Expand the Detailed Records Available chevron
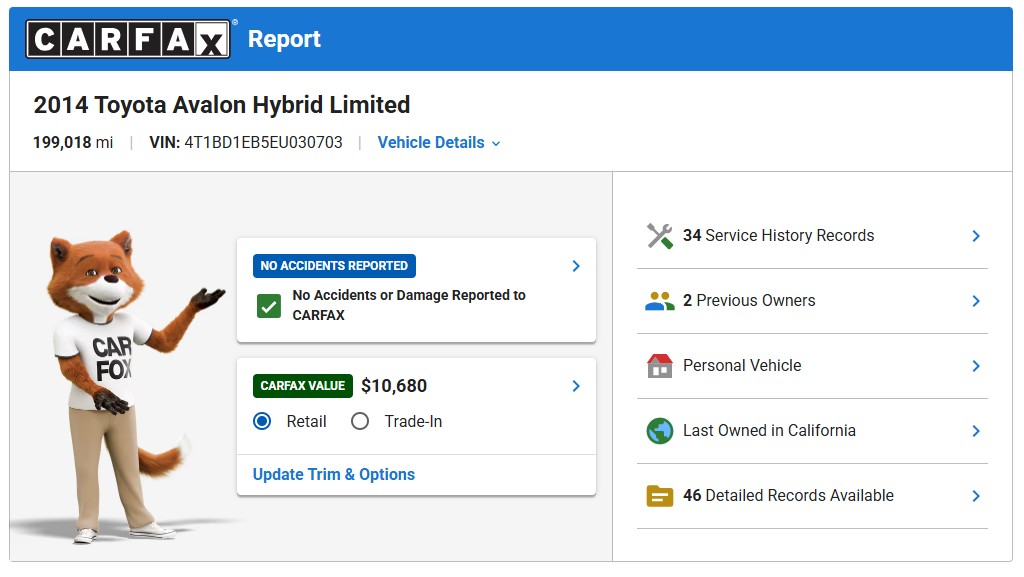The width and height of the screenshot is (1024, 577). 976,496
